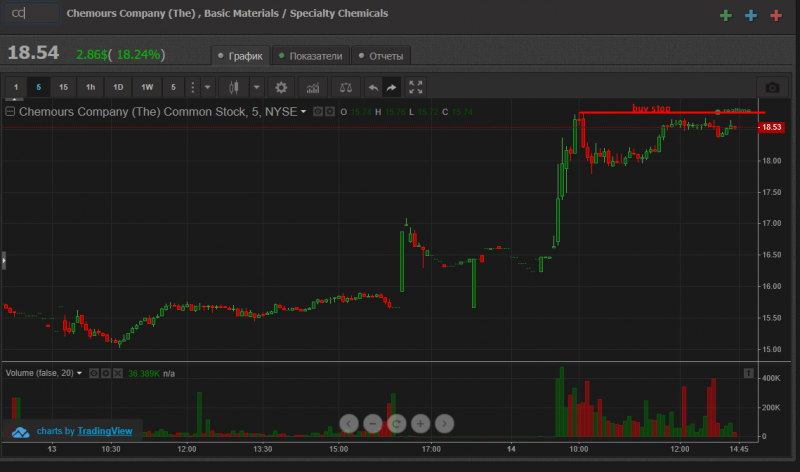Zoom in with the plus button

(x=420, y=423)
